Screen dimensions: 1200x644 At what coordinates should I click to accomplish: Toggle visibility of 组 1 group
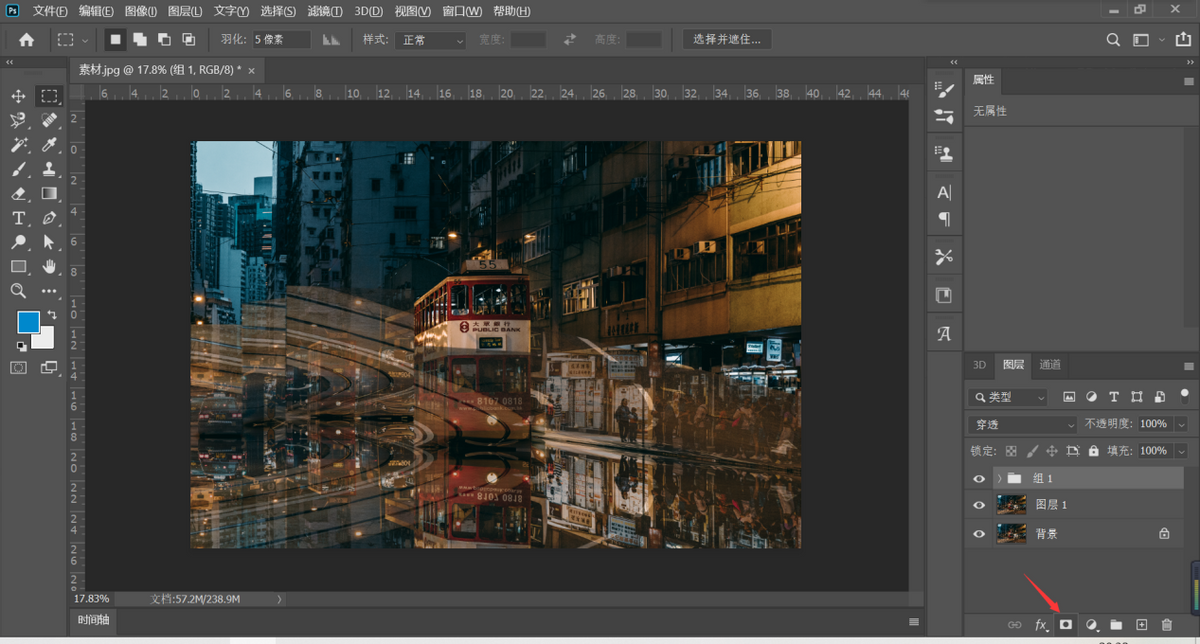[979, 478]
